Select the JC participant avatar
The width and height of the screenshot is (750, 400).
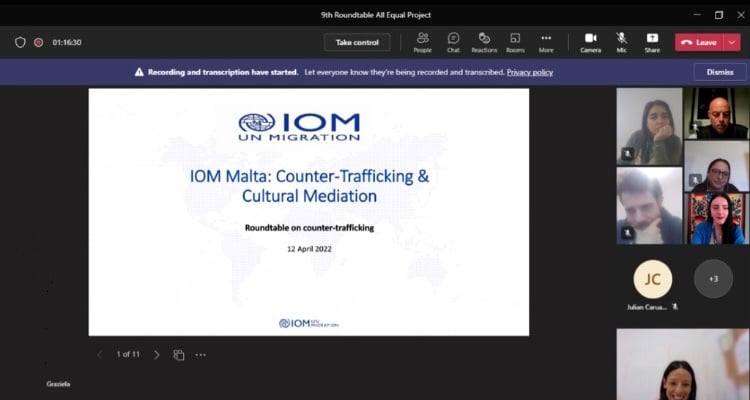pyautogui.click(x=652, y=279)
